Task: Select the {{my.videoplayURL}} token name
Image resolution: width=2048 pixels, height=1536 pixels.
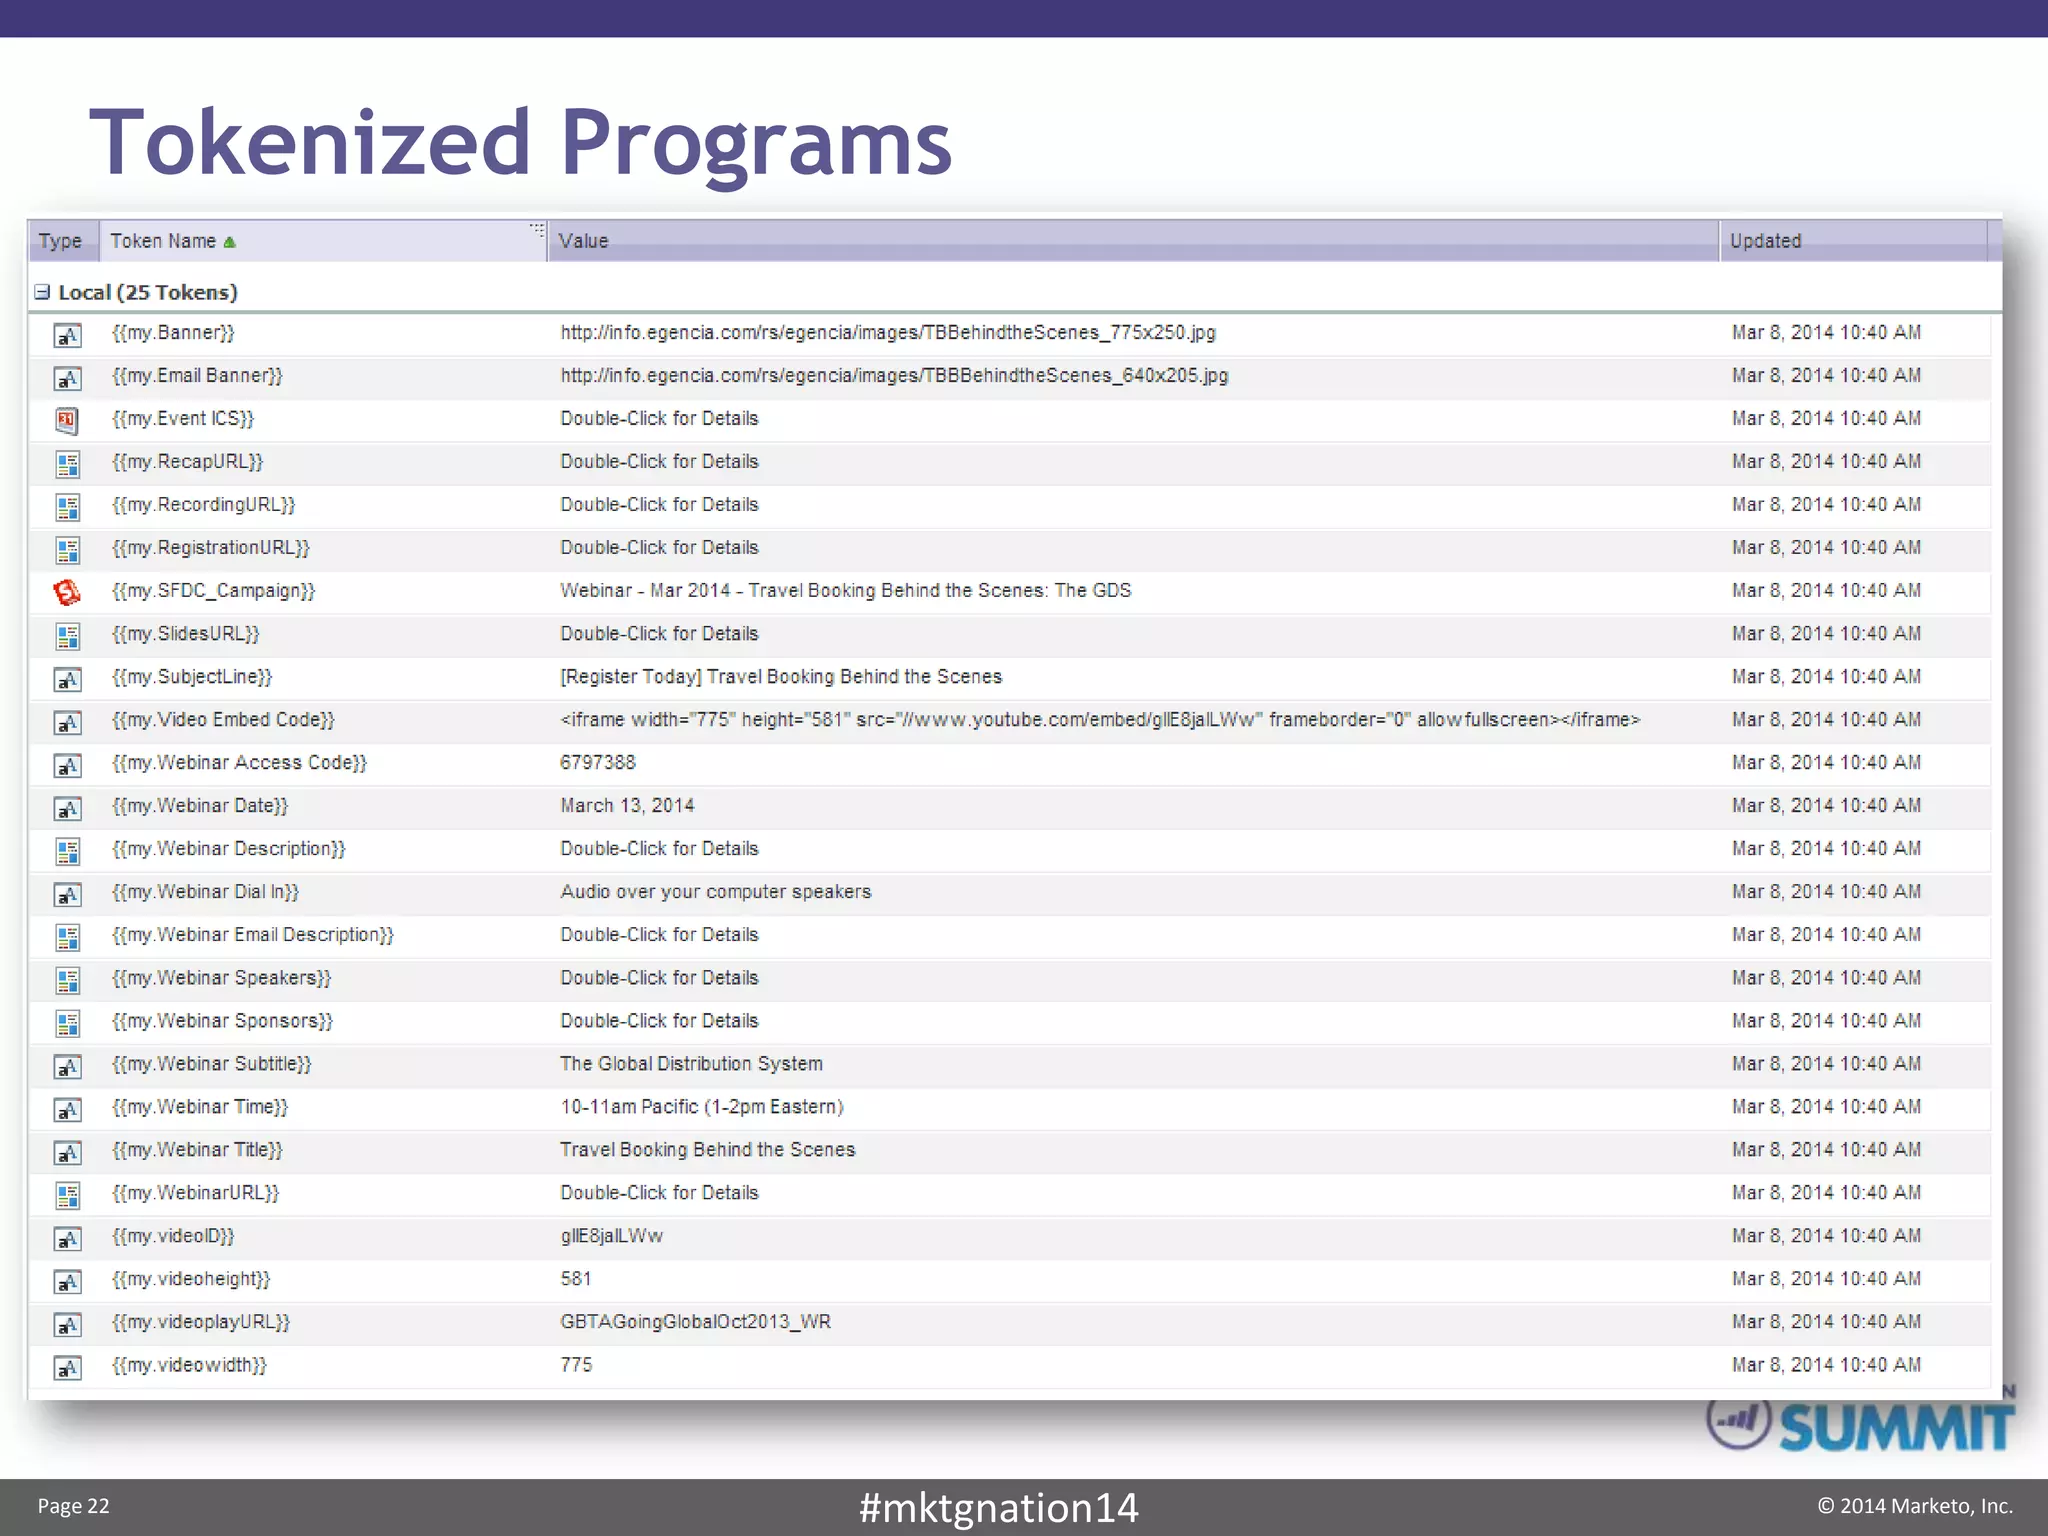Action: 201,1322
